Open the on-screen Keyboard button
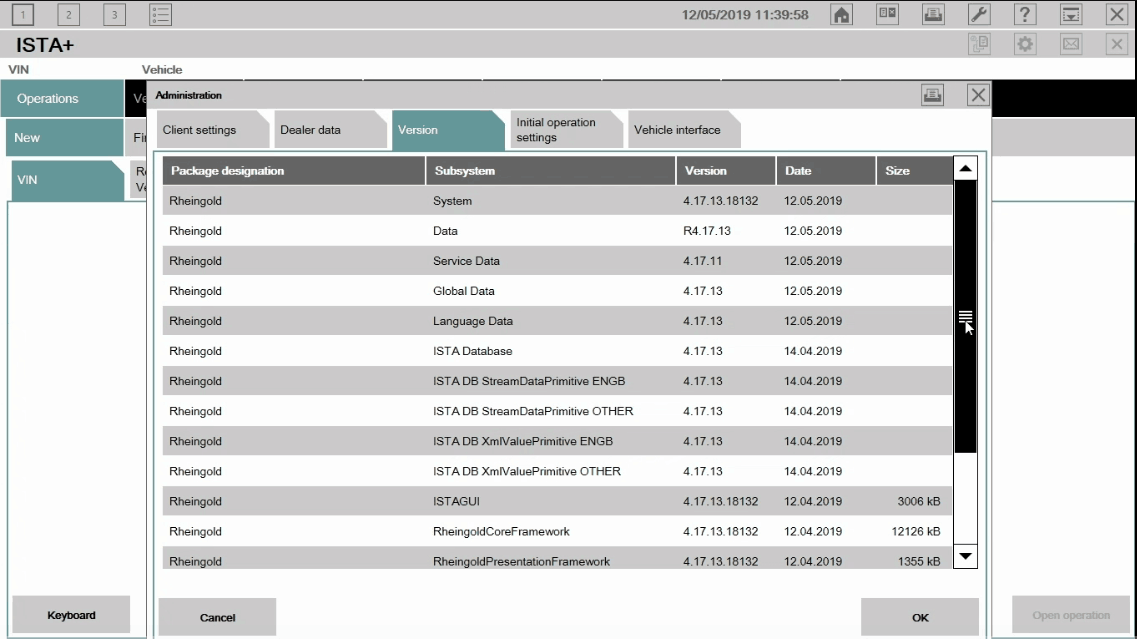The image size is (1137, 639). [71, 615]
